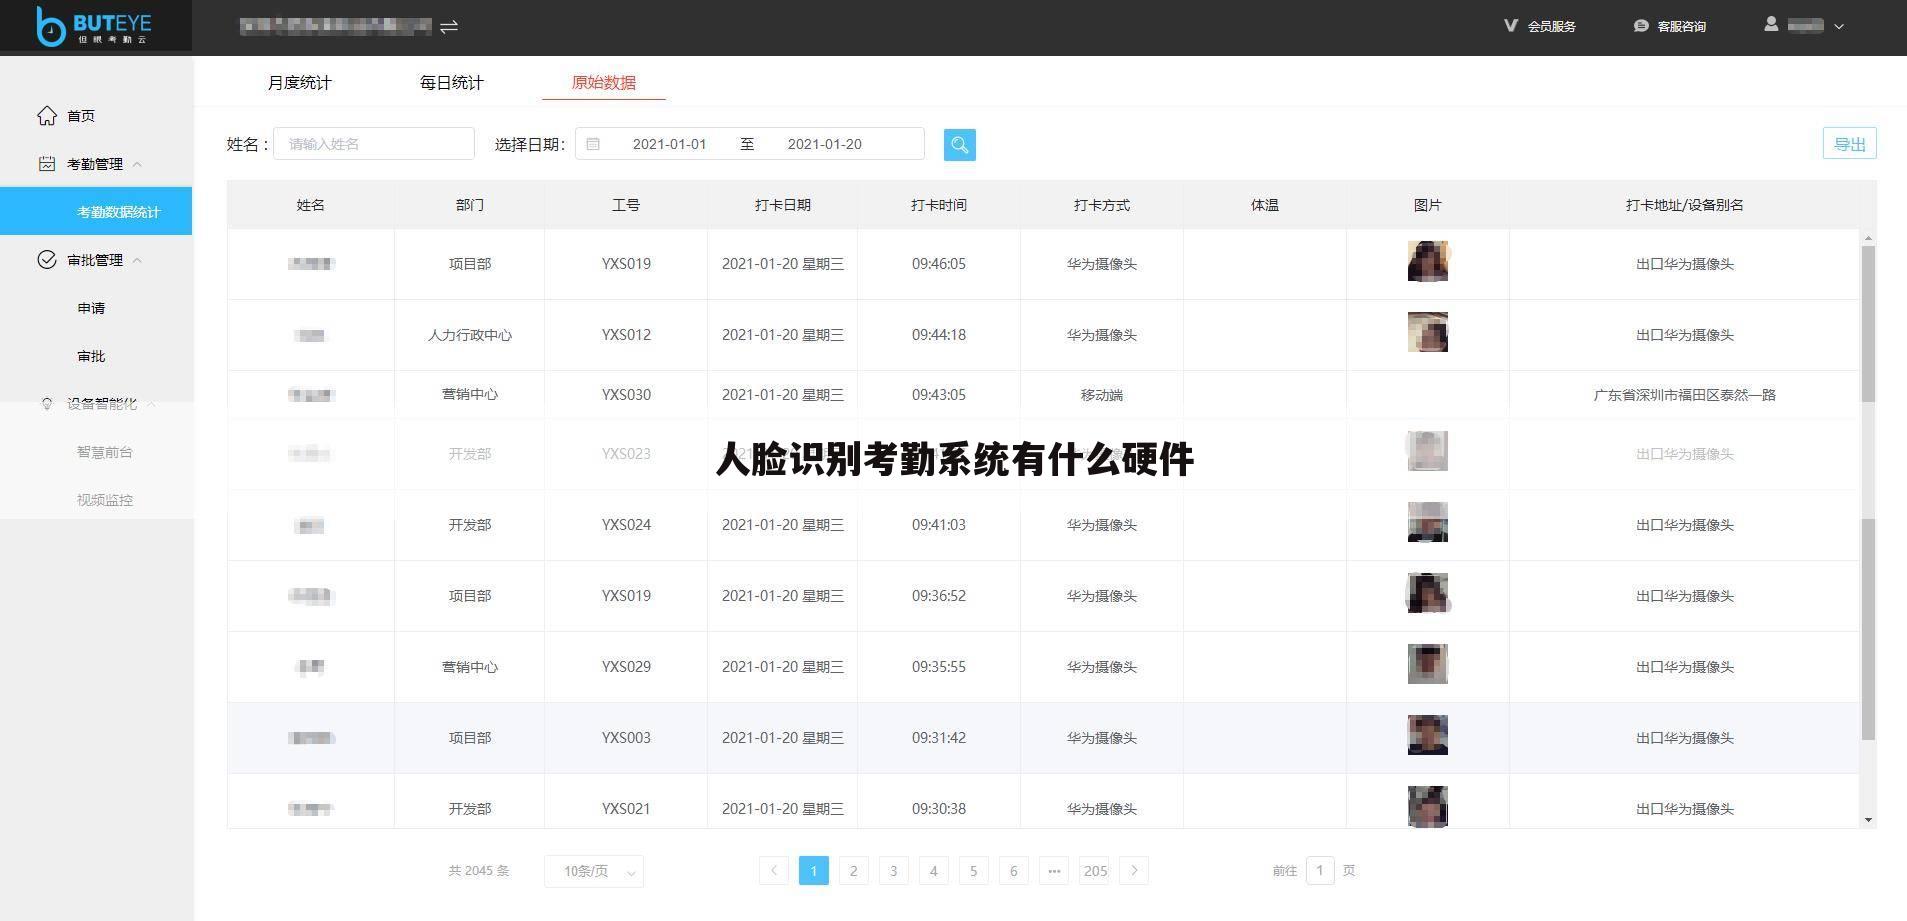Image resolution: width=1907 pixels, height=921 pixels.
Task: Open photo thumbnail for 09:36:52 record
Action: 1427,593
